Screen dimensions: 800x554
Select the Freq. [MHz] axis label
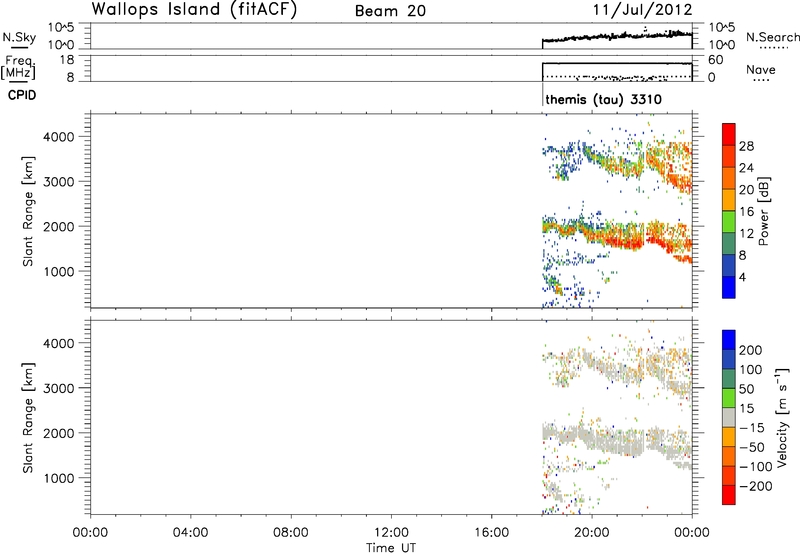click(x=20, y=68)
